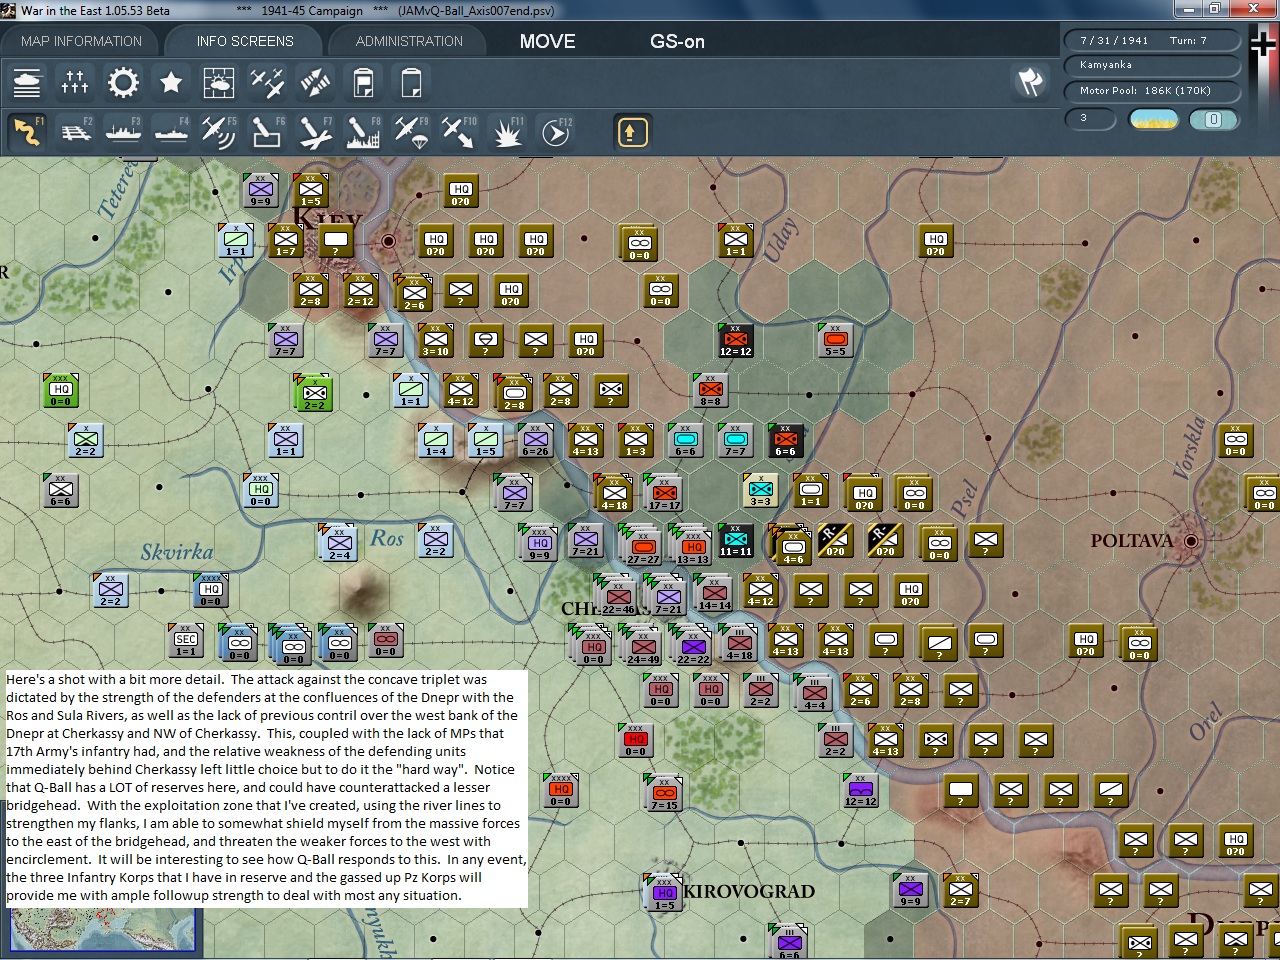1280x960 pixels.
Task: Select the green HQ 0=0 counter
Action: click(61, 391)
